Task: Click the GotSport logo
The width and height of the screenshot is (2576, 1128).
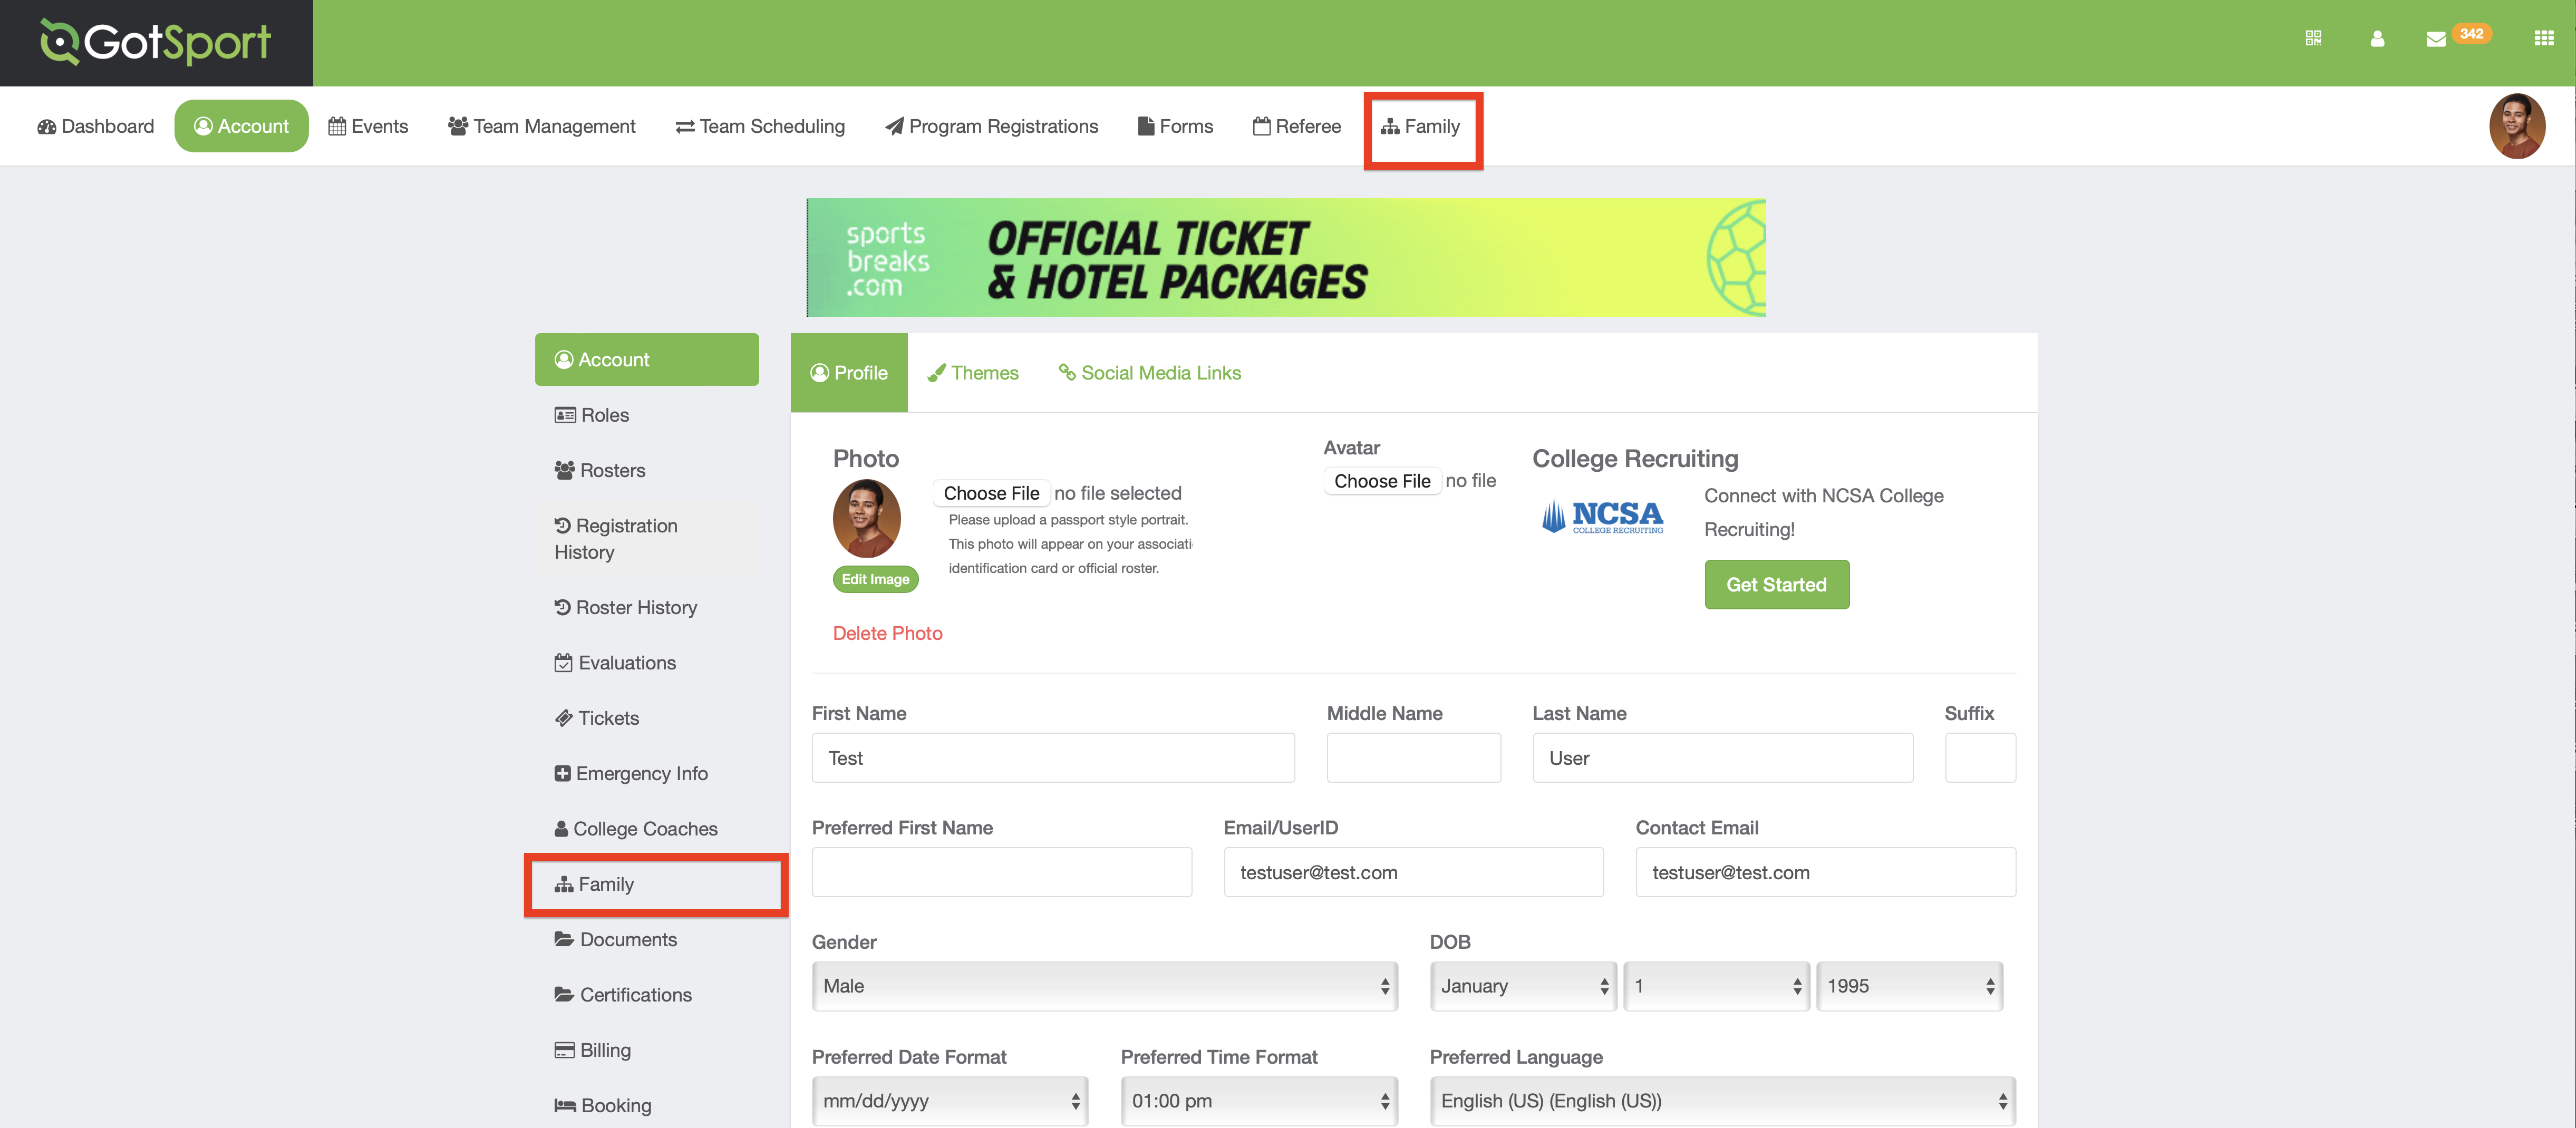Action: 156,42
